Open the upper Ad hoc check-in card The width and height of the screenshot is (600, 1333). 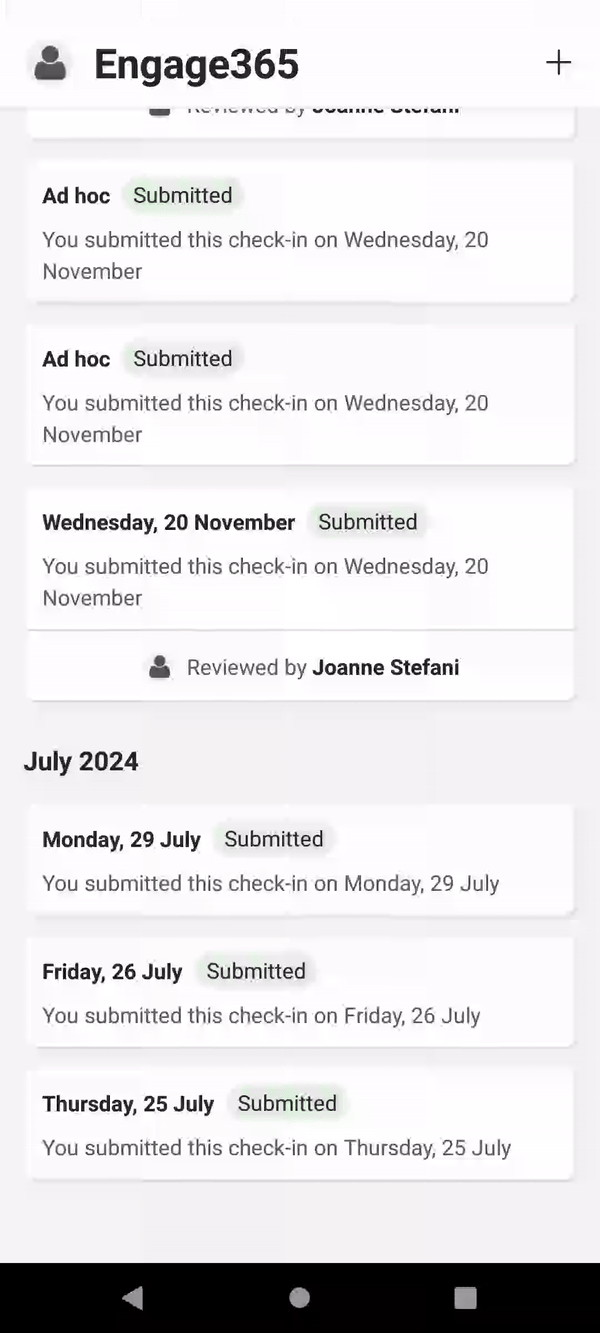point(300,232)
